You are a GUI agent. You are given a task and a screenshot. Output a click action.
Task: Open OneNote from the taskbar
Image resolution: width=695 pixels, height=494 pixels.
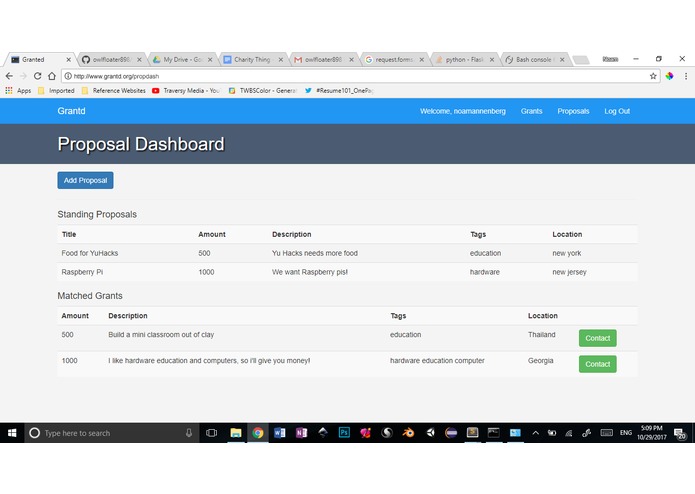(x=301, y=433)
